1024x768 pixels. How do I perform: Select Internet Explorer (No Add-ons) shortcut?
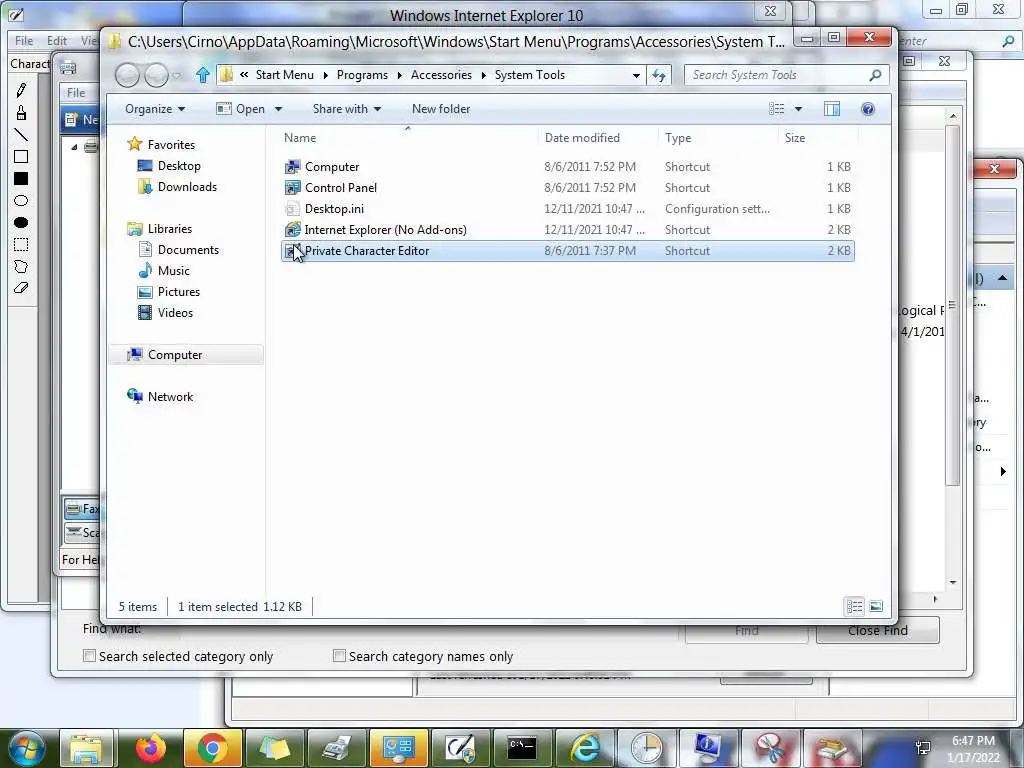point(568,229)
